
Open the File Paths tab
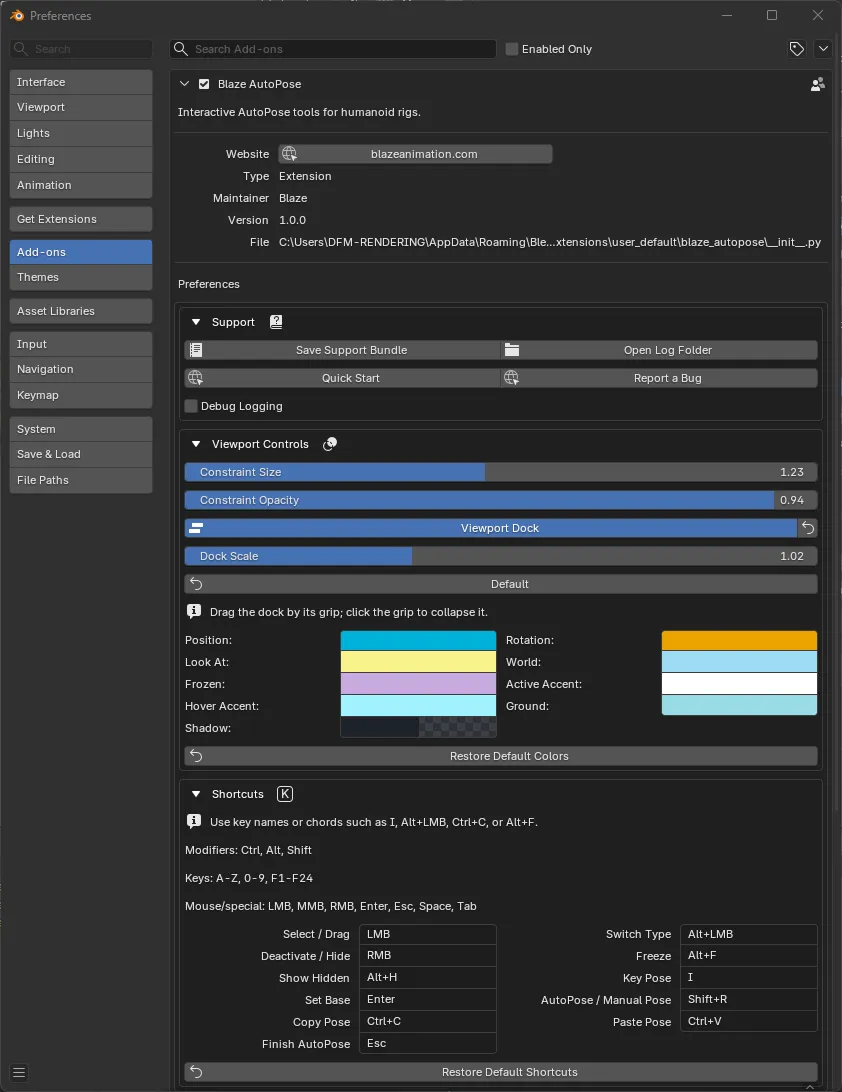pyautogui.click(x=81, y=480)
